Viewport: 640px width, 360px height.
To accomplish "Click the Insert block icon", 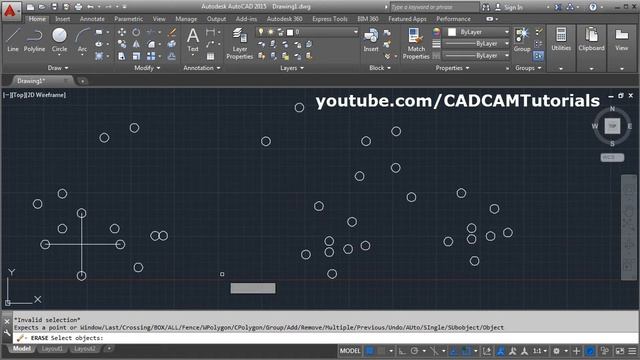I will (x=371, y=40).
